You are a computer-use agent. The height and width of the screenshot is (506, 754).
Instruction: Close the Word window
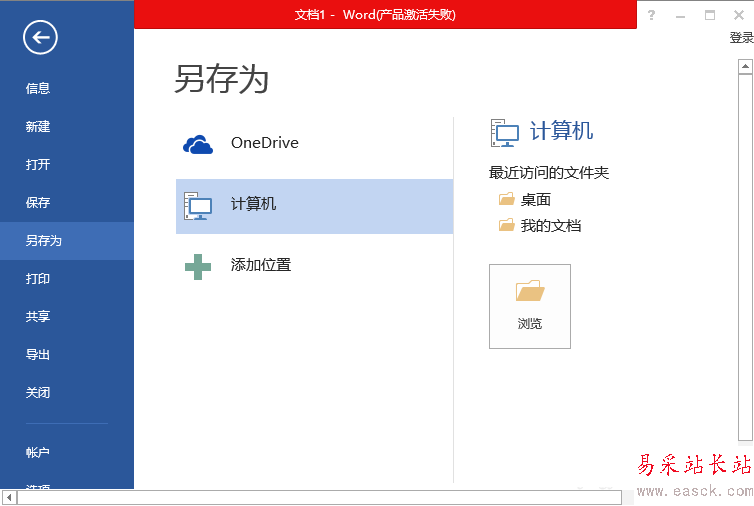pyautogui.click(x=739, y=15)
